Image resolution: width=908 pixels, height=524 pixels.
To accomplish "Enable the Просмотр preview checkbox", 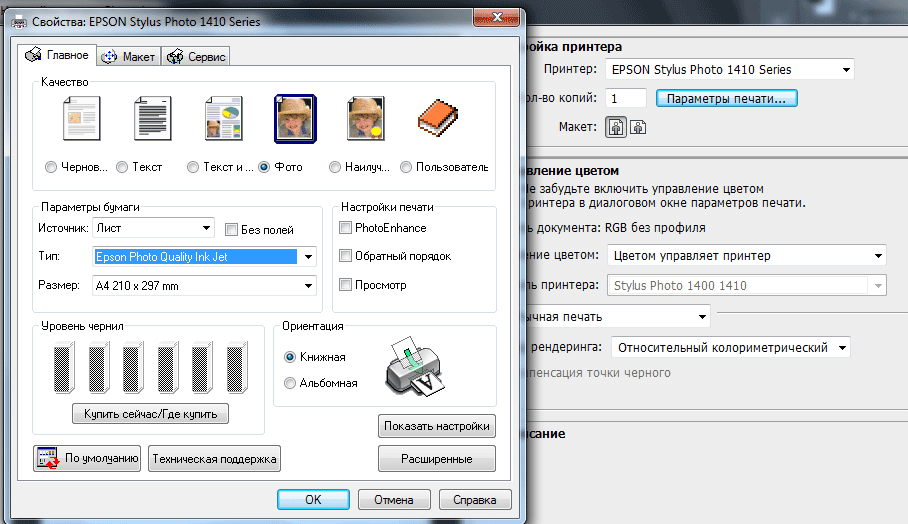I will (x=345, y=284).
